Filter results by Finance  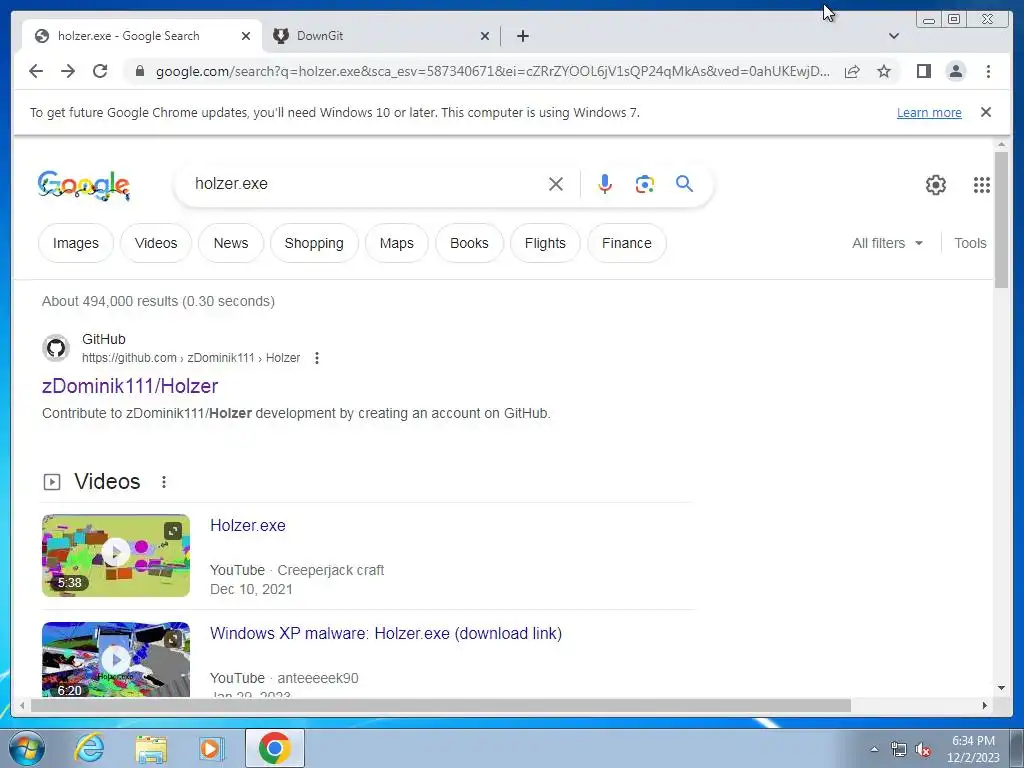point(627,243)
